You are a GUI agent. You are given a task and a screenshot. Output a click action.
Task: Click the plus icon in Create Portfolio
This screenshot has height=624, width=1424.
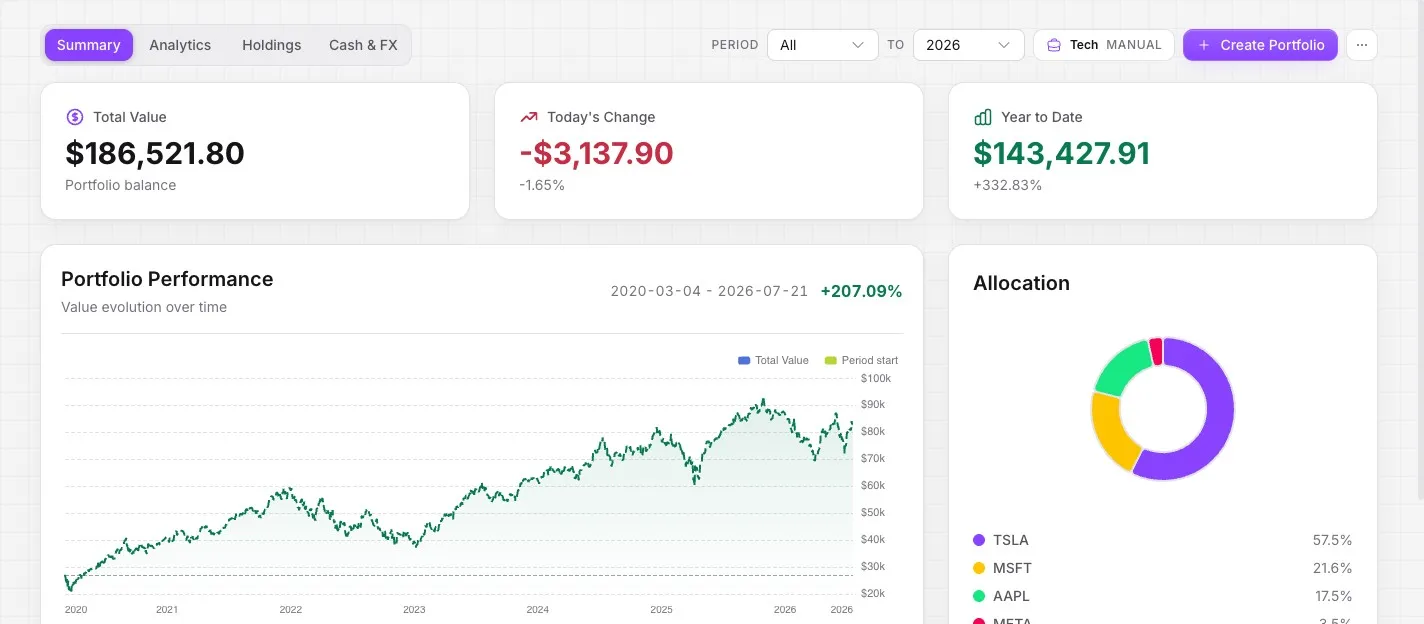click(1204, 45)
